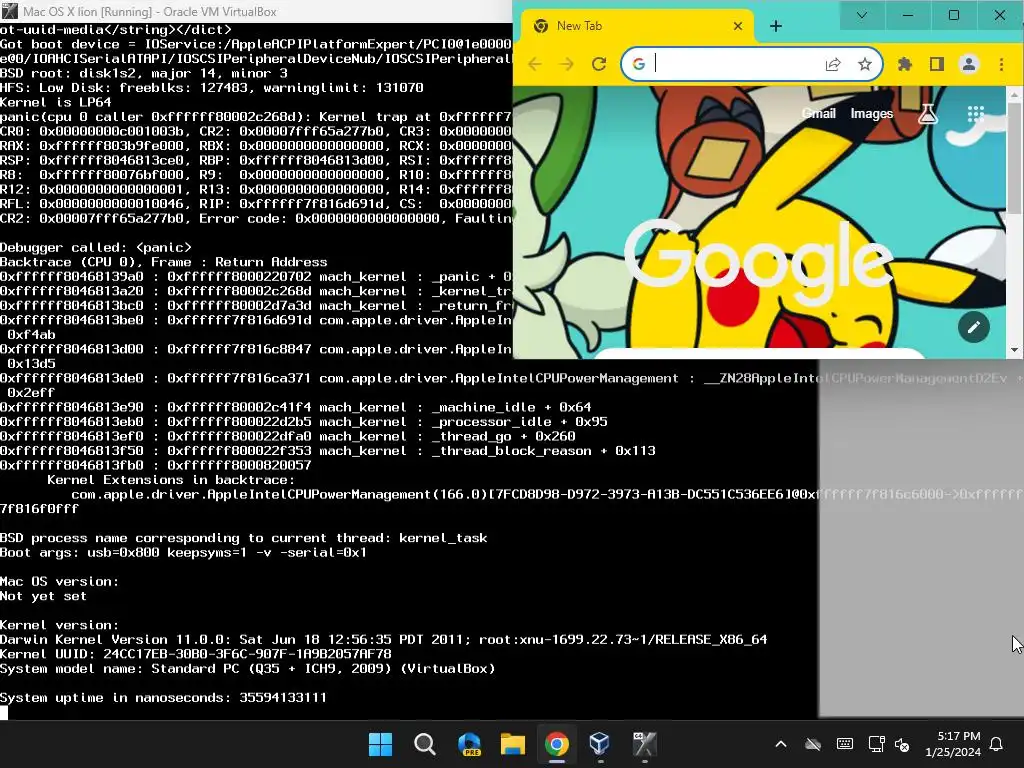The image size is (1024, 768).
Task: Launch Microsoft Edge Preview from the taskbar
Action: [469, 744]
